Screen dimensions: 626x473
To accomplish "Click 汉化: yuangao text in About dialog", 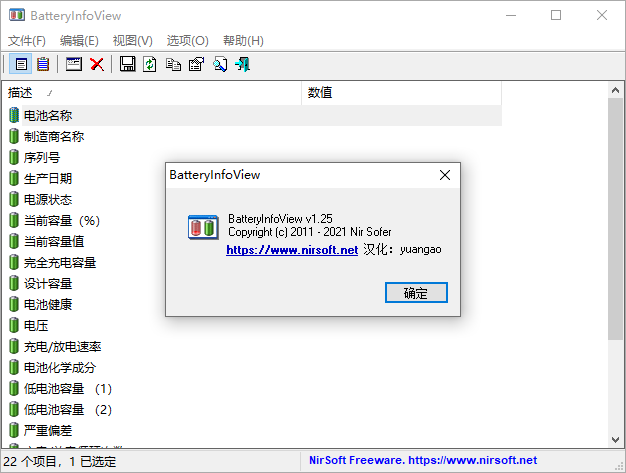I will [402, 249].
